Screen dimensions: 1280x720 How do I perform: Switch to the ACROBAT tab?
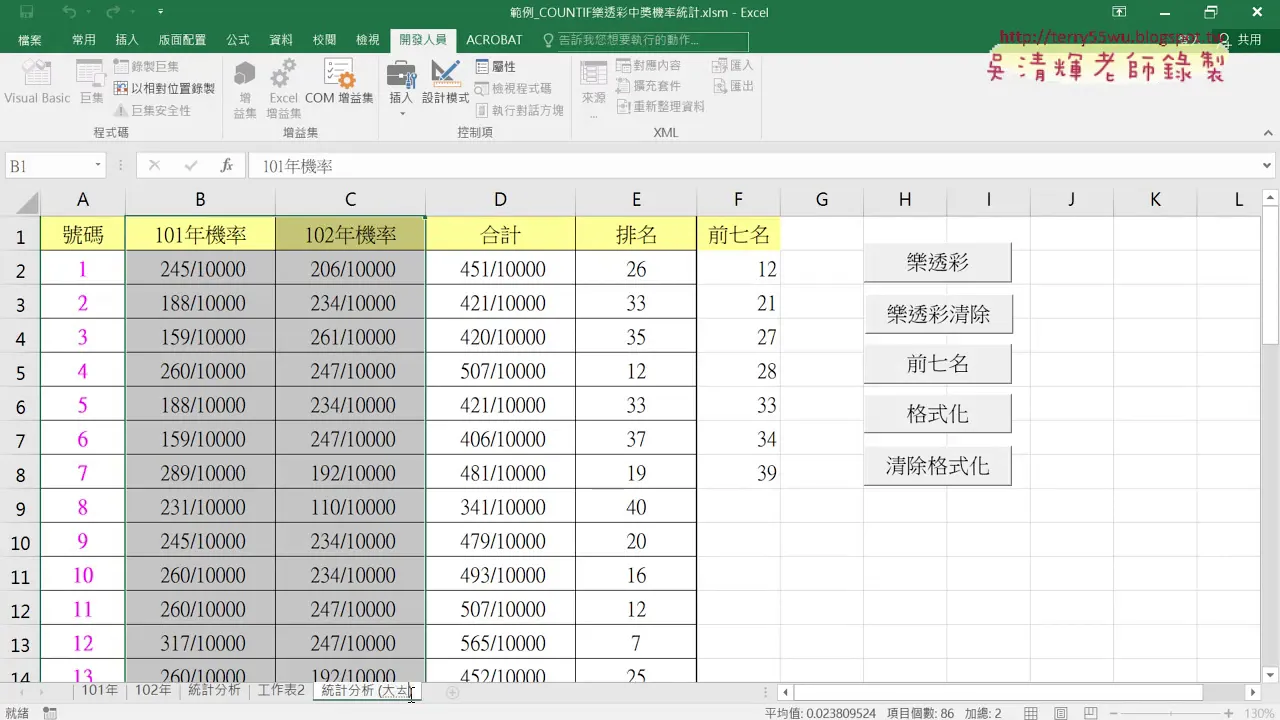click(x=494, y=40)
